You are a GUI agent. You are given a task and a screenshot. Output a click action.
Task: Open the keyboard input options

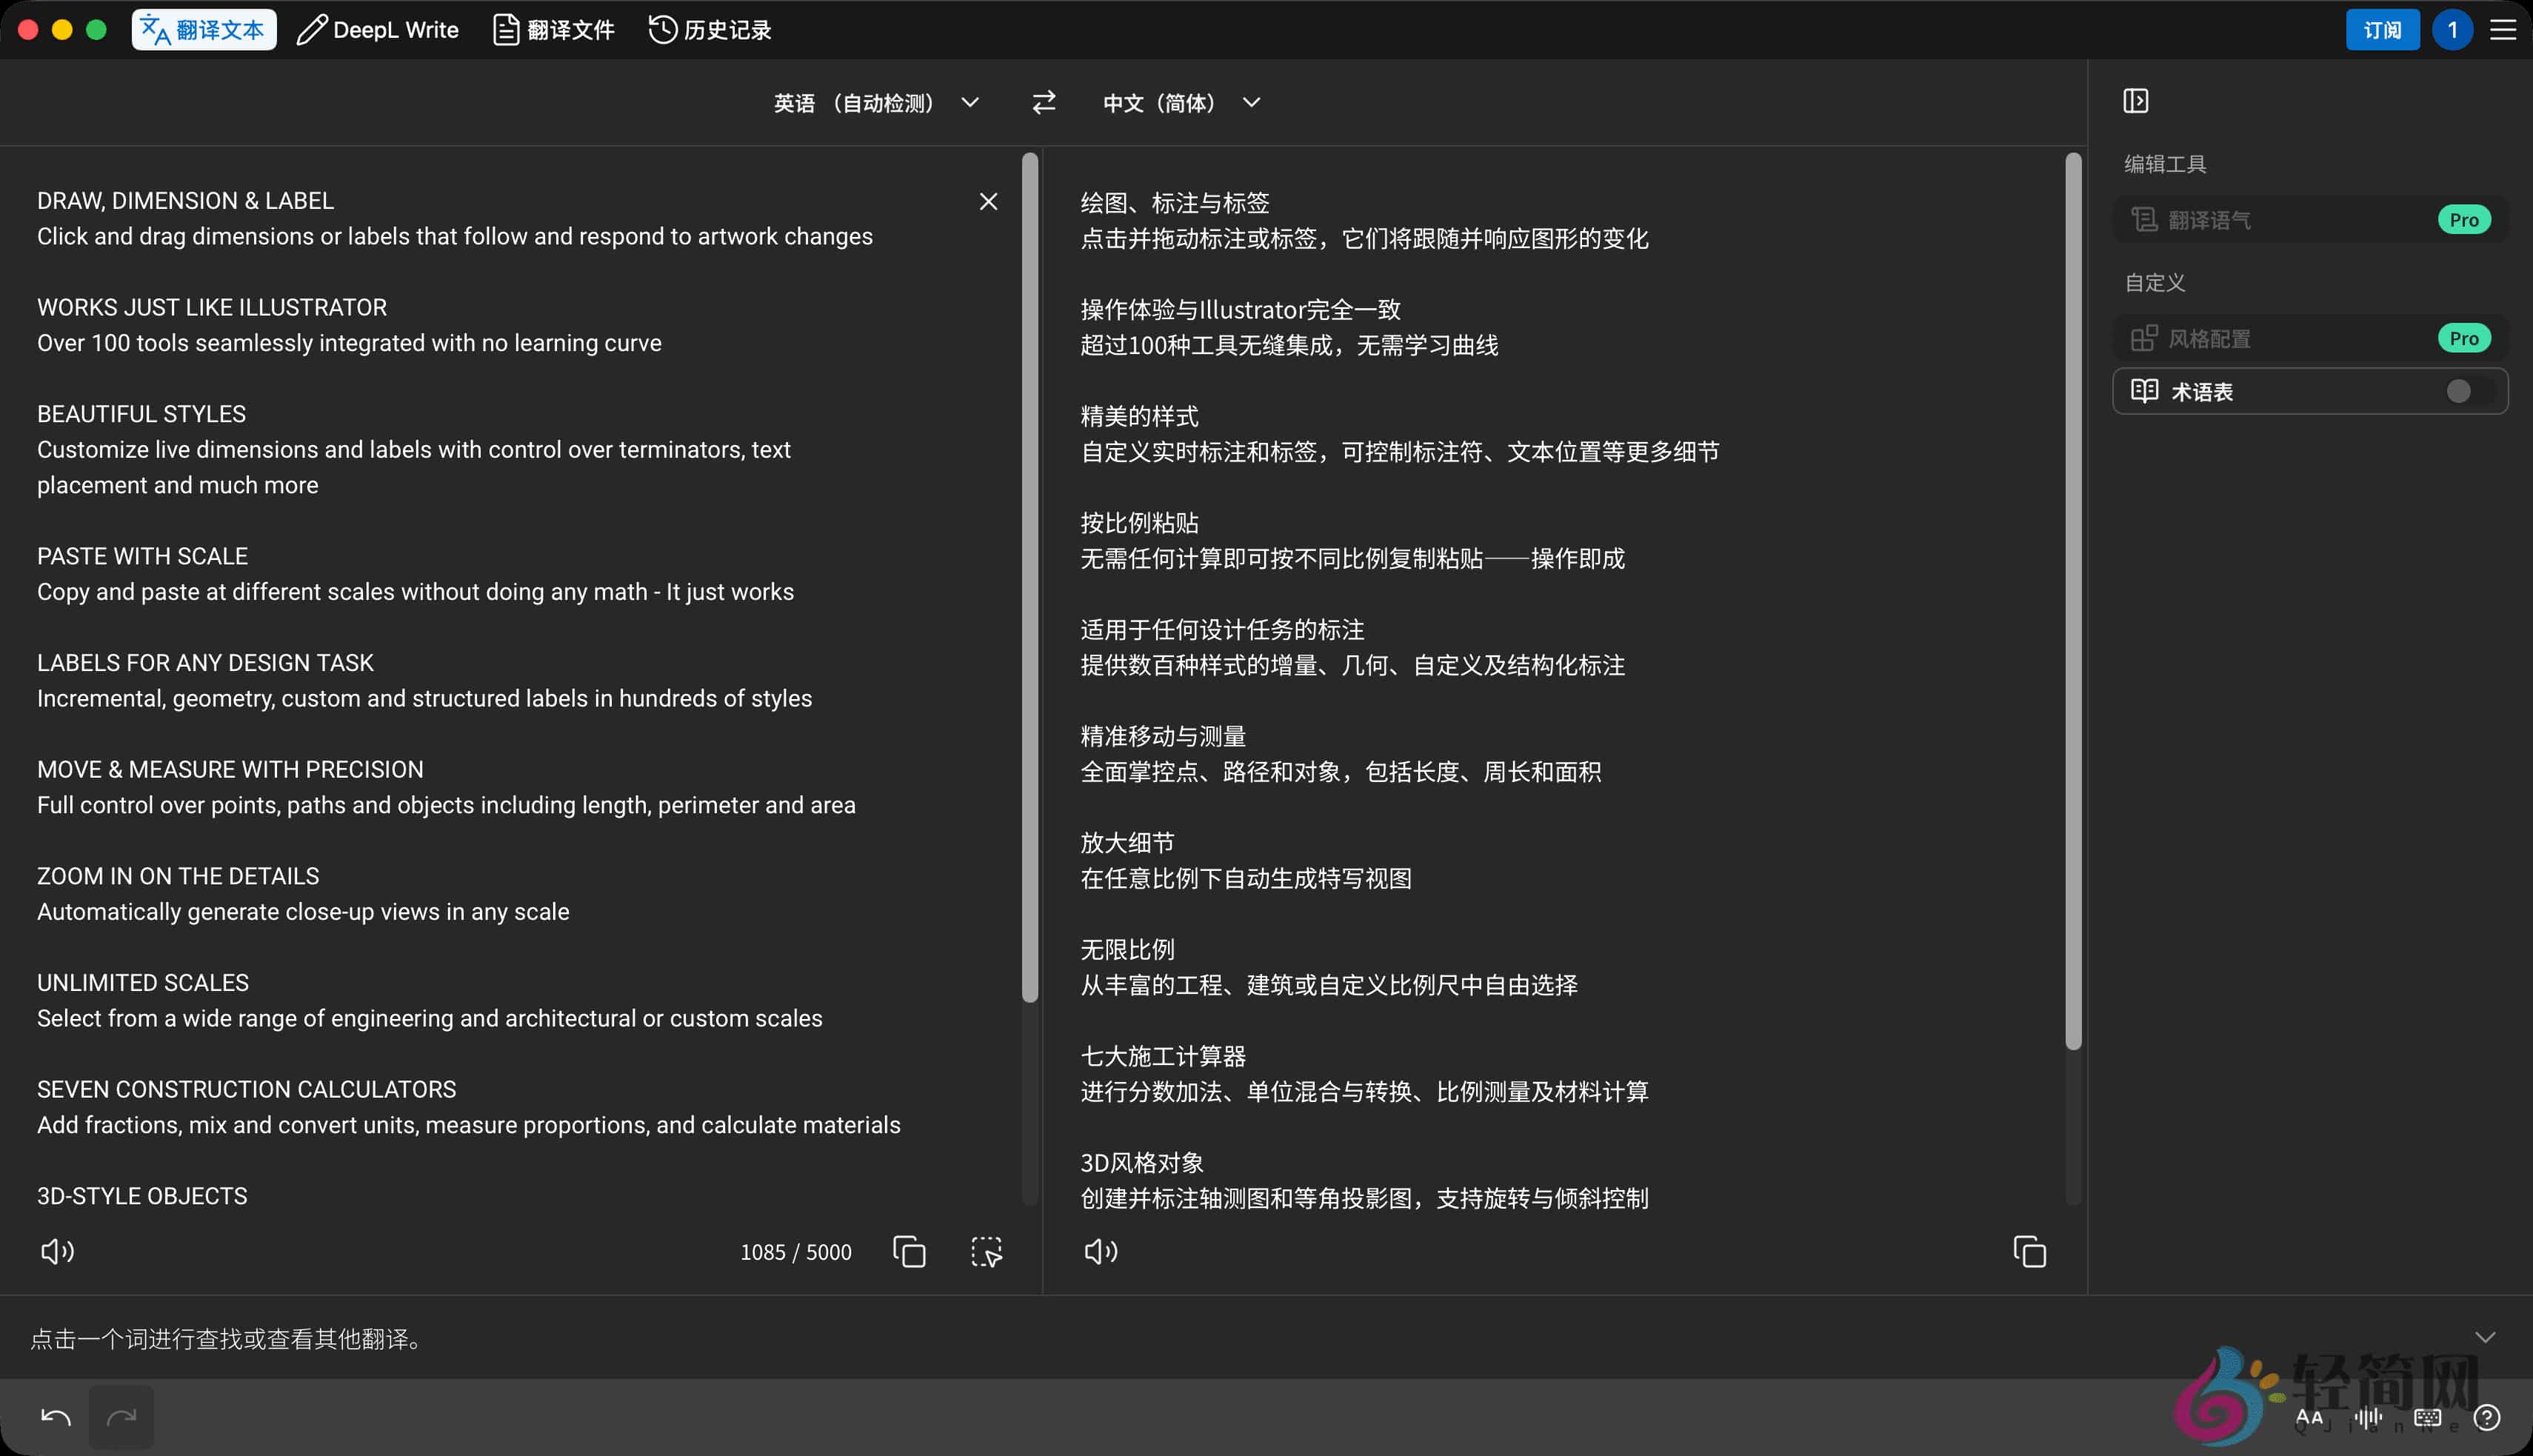(2428, 1417)
